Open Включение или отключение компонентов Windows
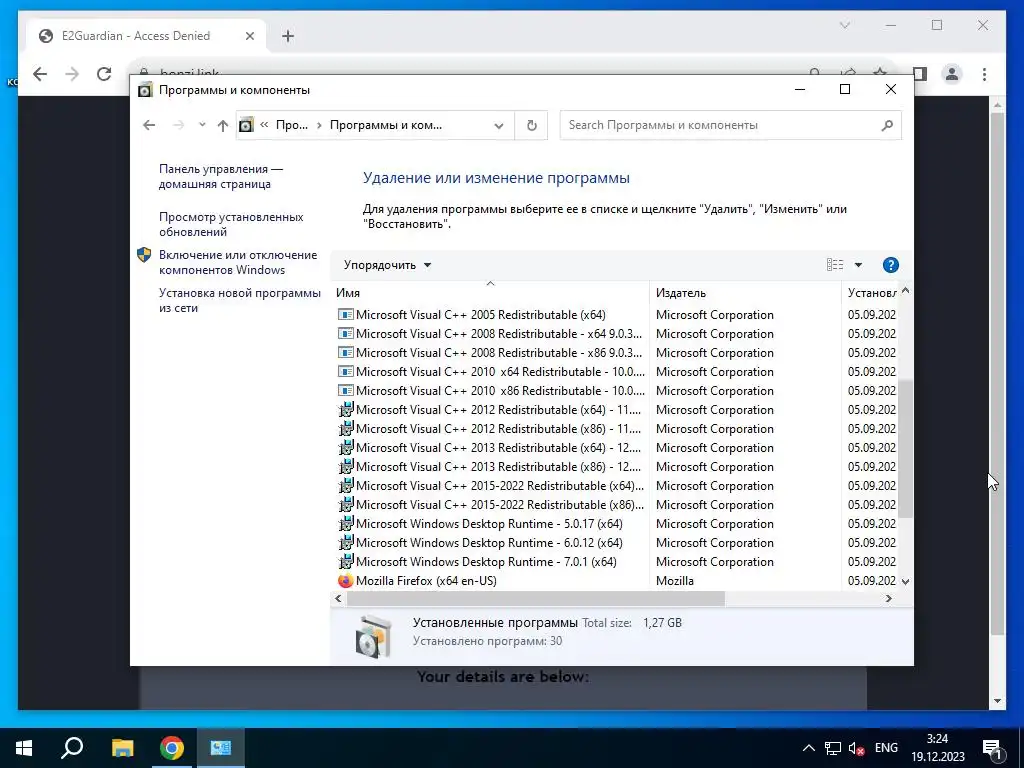The width and height of the screenshot is (1024, 768). point(238,263)
